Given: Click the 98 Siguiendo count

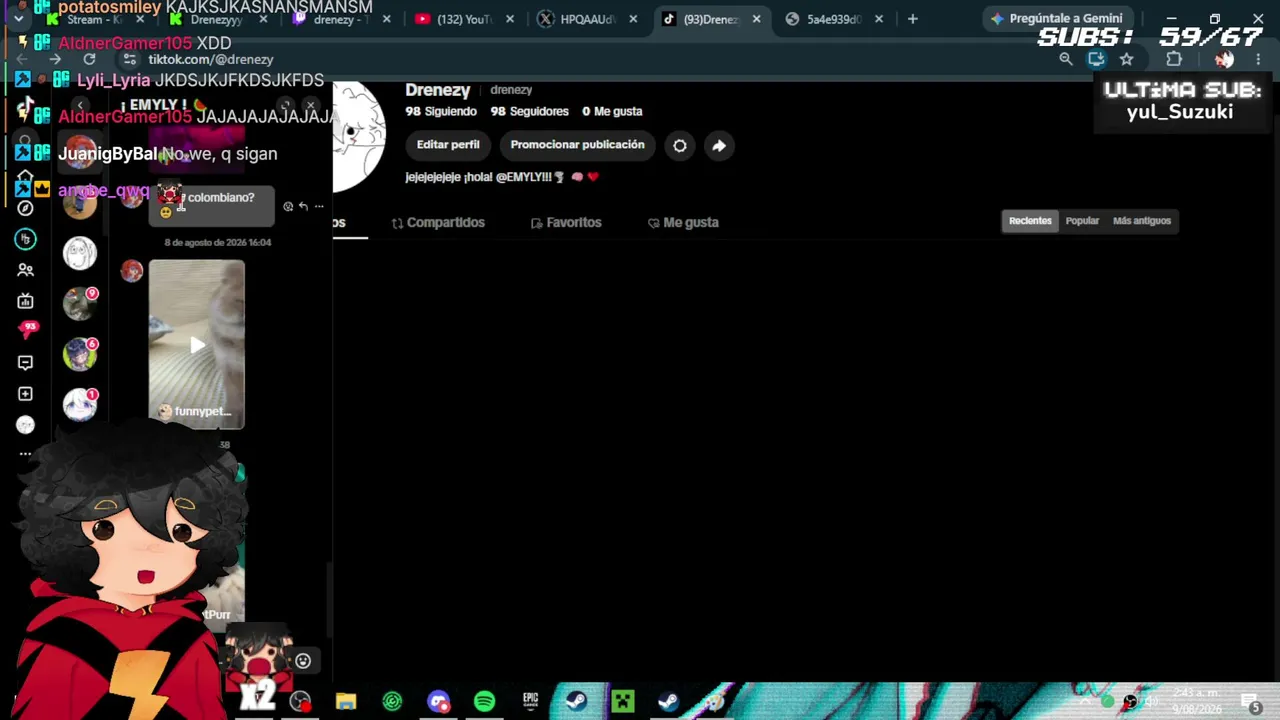Looking at the screenshot, I should (440, 112).
